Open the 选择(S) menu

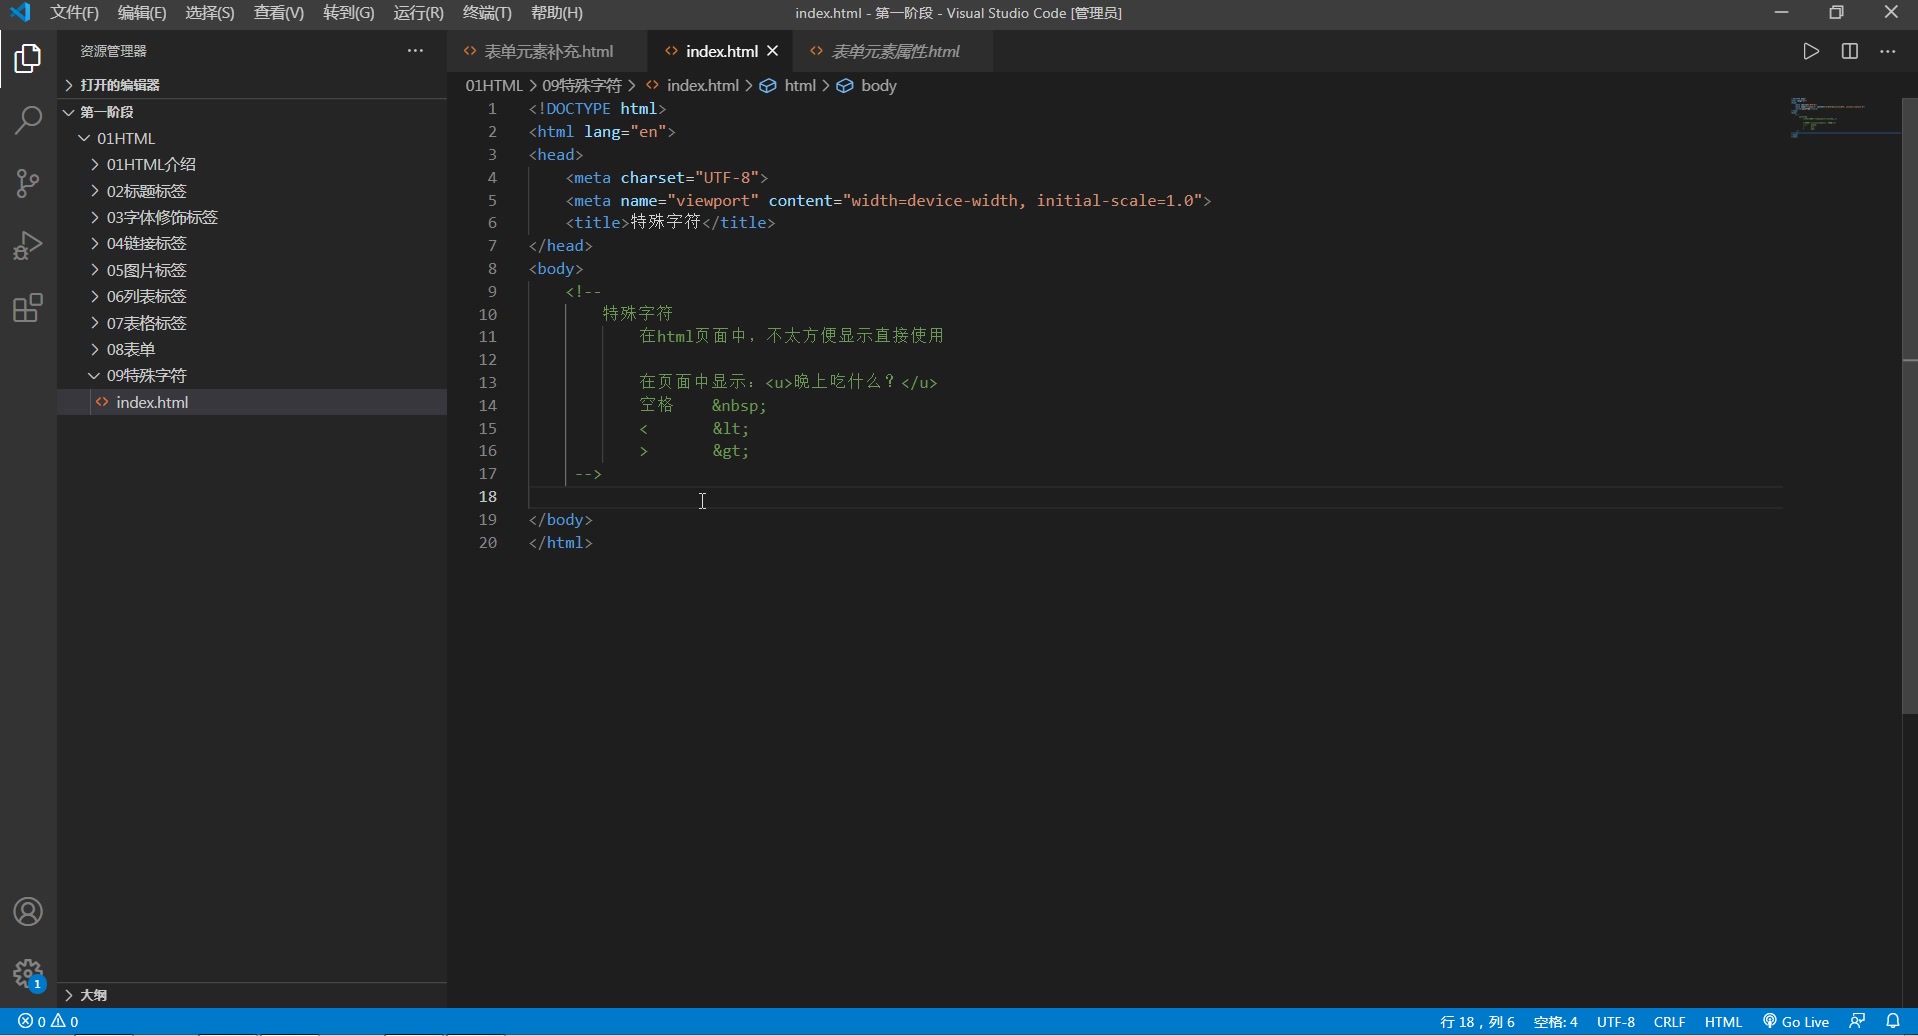pyautogui.click(x=210, y=13)
